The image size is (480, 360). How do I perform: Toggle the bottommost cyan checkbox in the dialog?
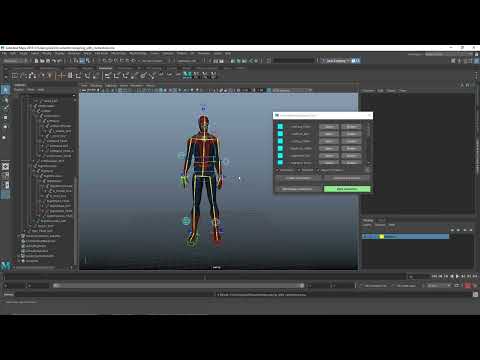click(280, 163)
